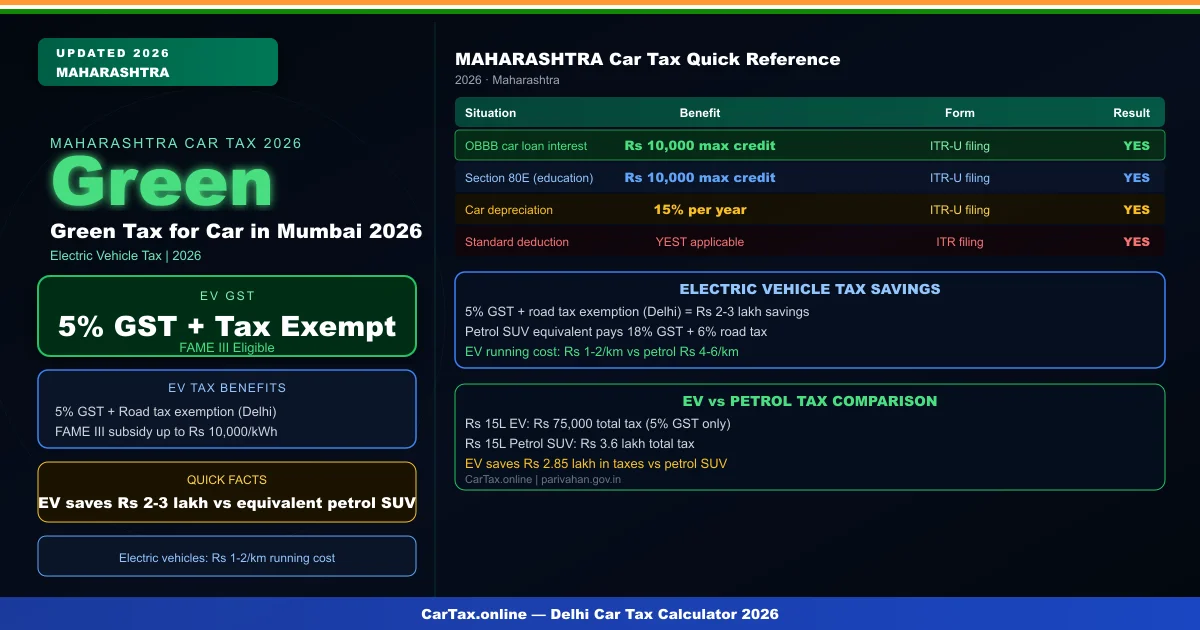Click 'CarTax.online — Delhi Car Tax Calculator 2026' footer
The image size is (1200, 630).
click(x=600, y=614)
